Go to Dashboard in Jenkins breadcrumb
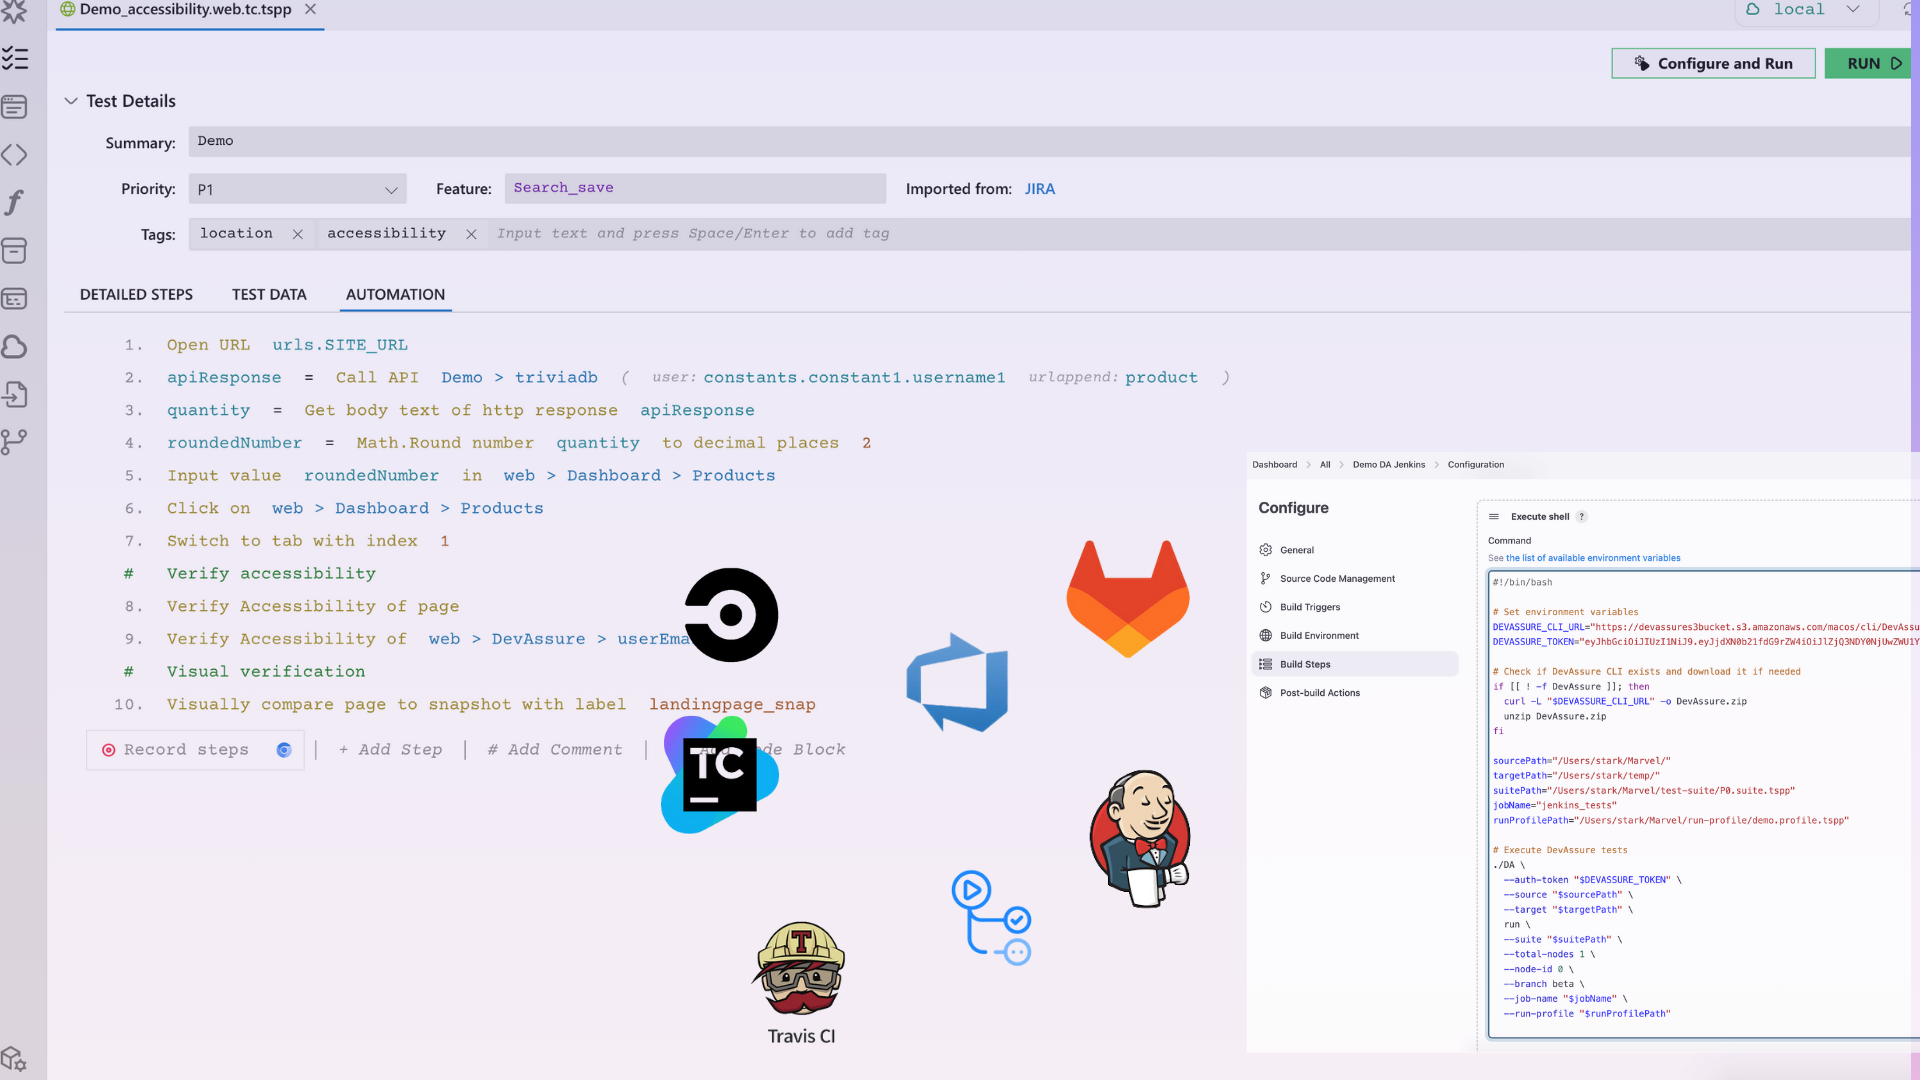 coord(1274,465)
